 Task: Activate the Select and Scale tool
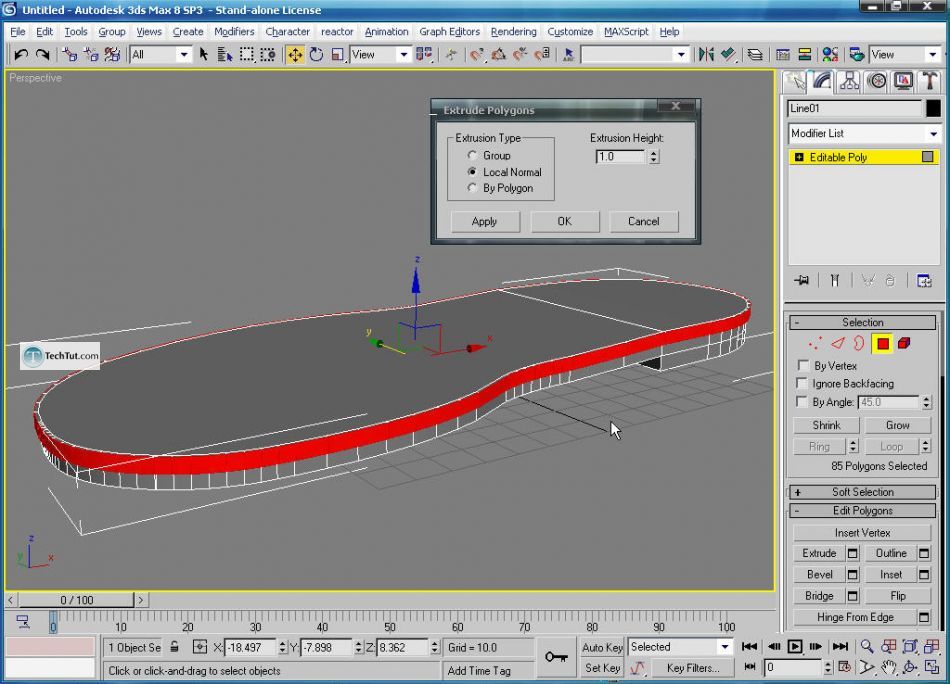coord(337,55)
